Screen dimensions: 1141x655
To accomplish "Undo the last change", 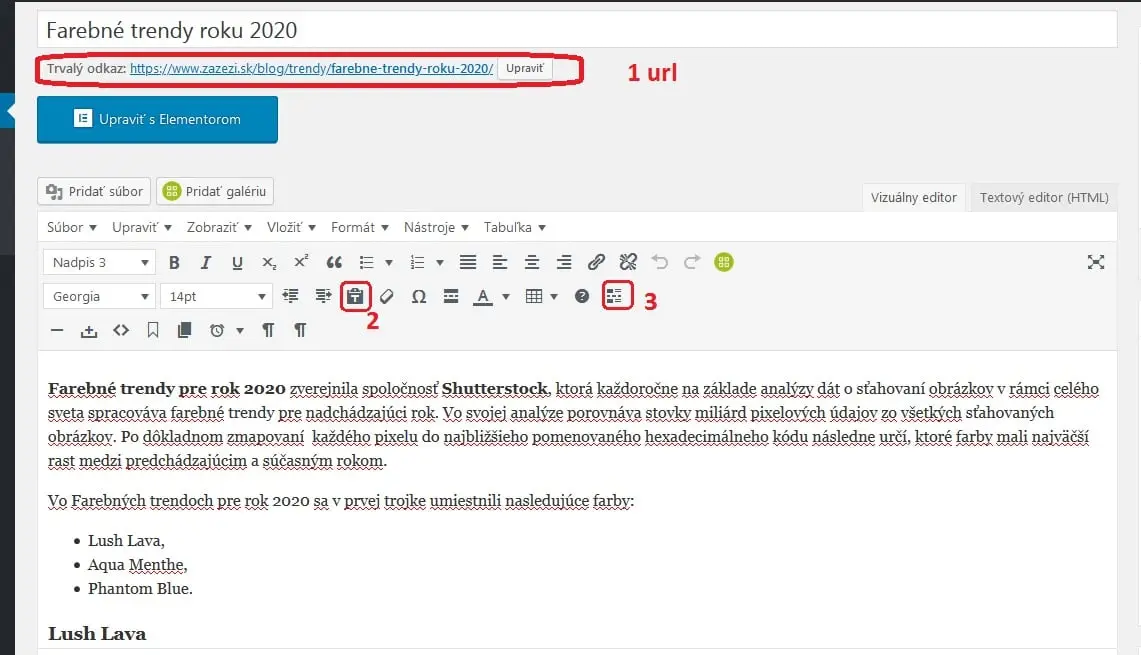I will point(660,263).
